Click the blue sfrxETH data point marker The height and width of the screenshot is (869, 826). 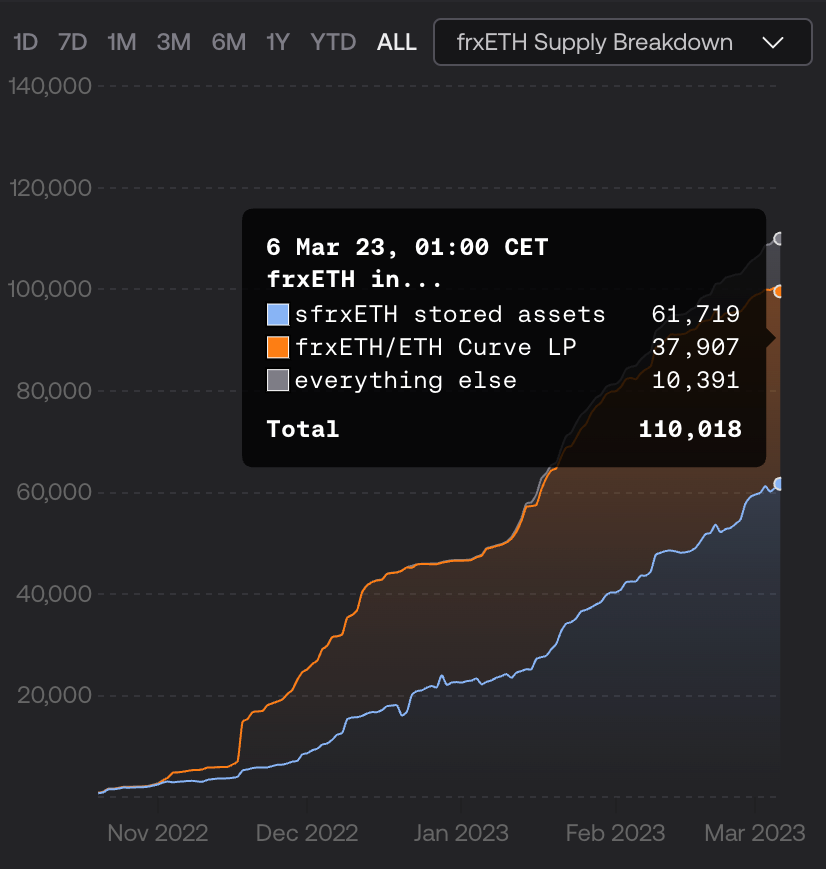point(779,484)
